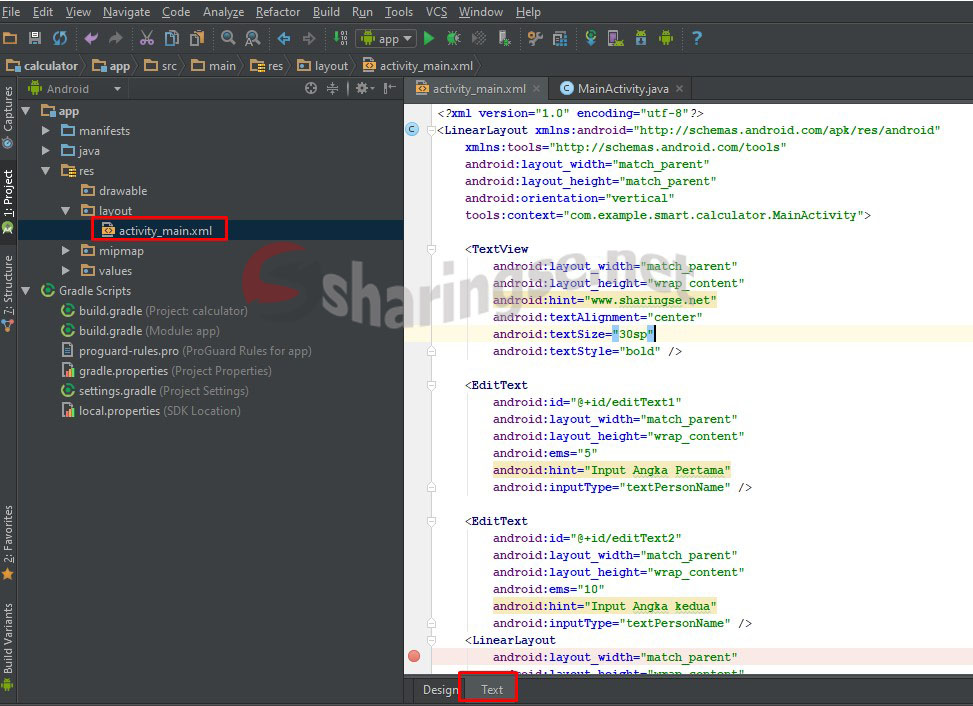Open the 7: Structure side tool window

tap(8, 292)
